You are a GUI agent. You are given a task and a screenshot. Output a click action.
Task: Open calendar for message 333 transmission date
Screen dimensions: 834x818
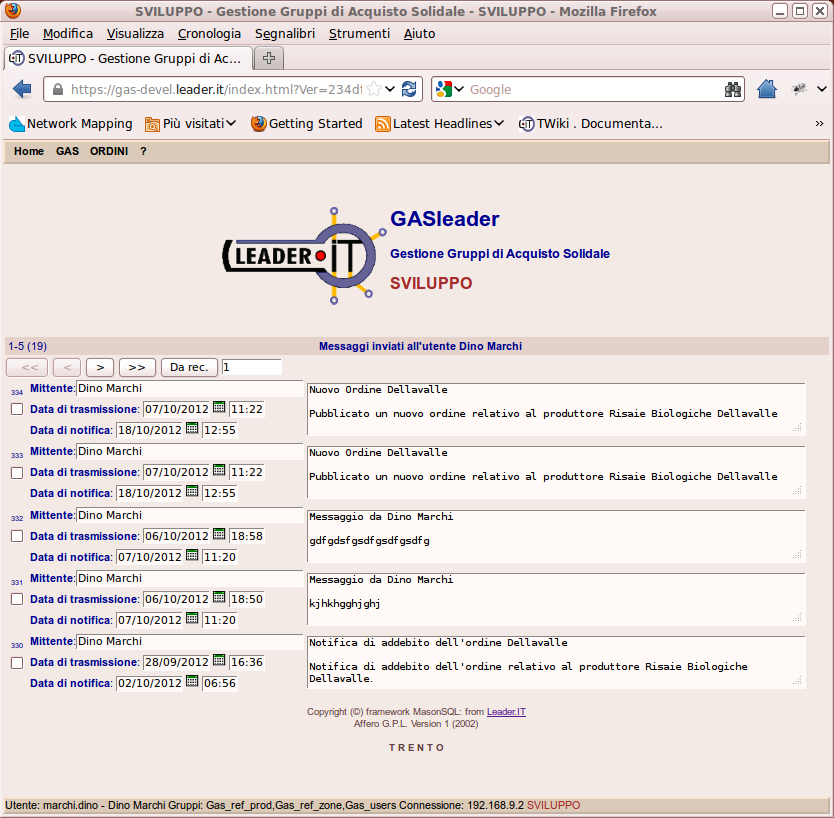click(219, 470)
